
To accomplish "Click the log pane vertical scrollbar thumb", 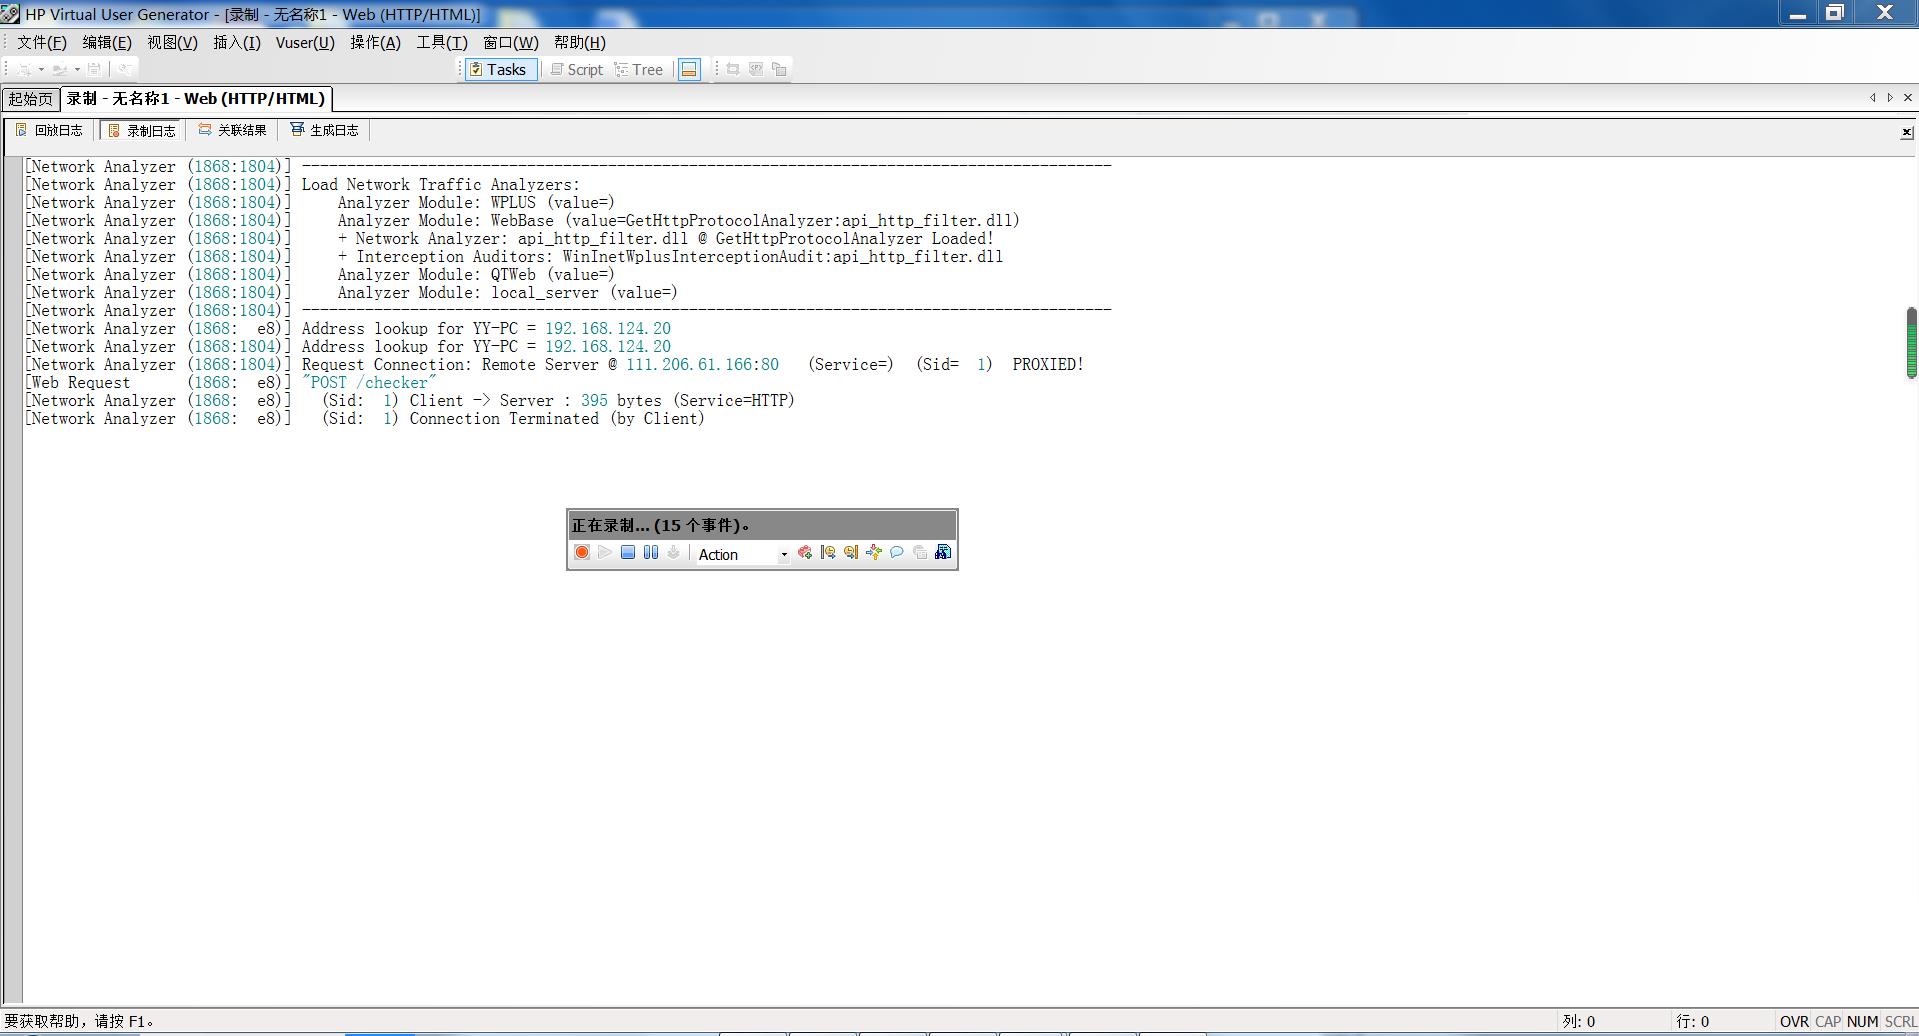I will (1911, 343).
